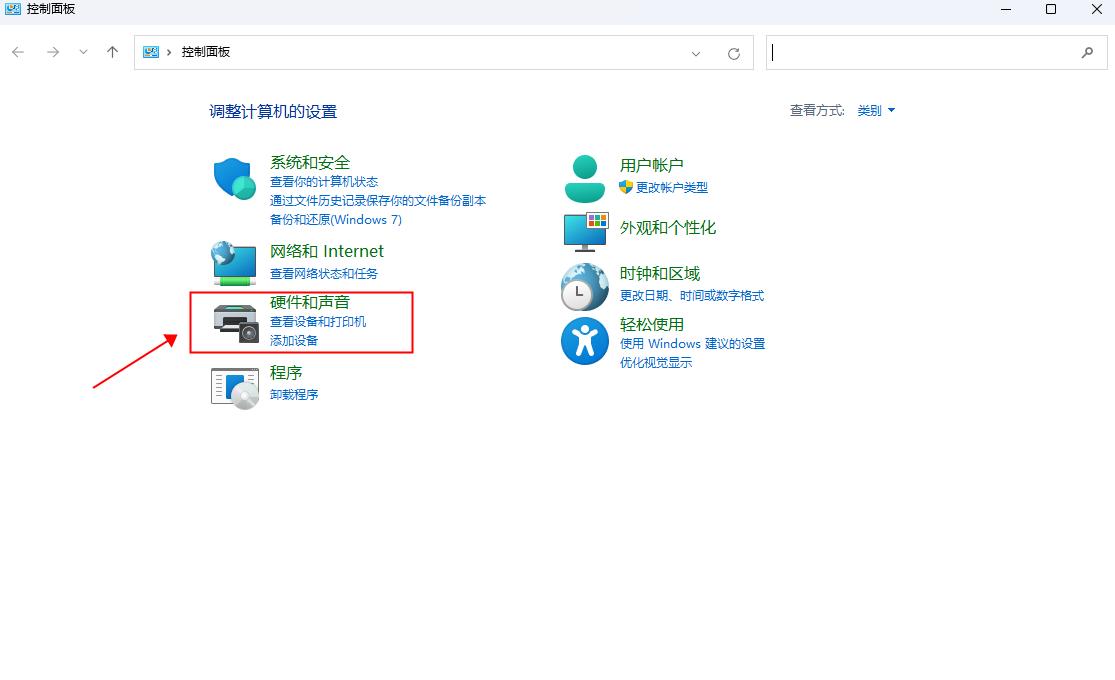1115x680 pixels.
Task: Open 硬件和声音 printer icon
Action: click(x=233, y=320)
